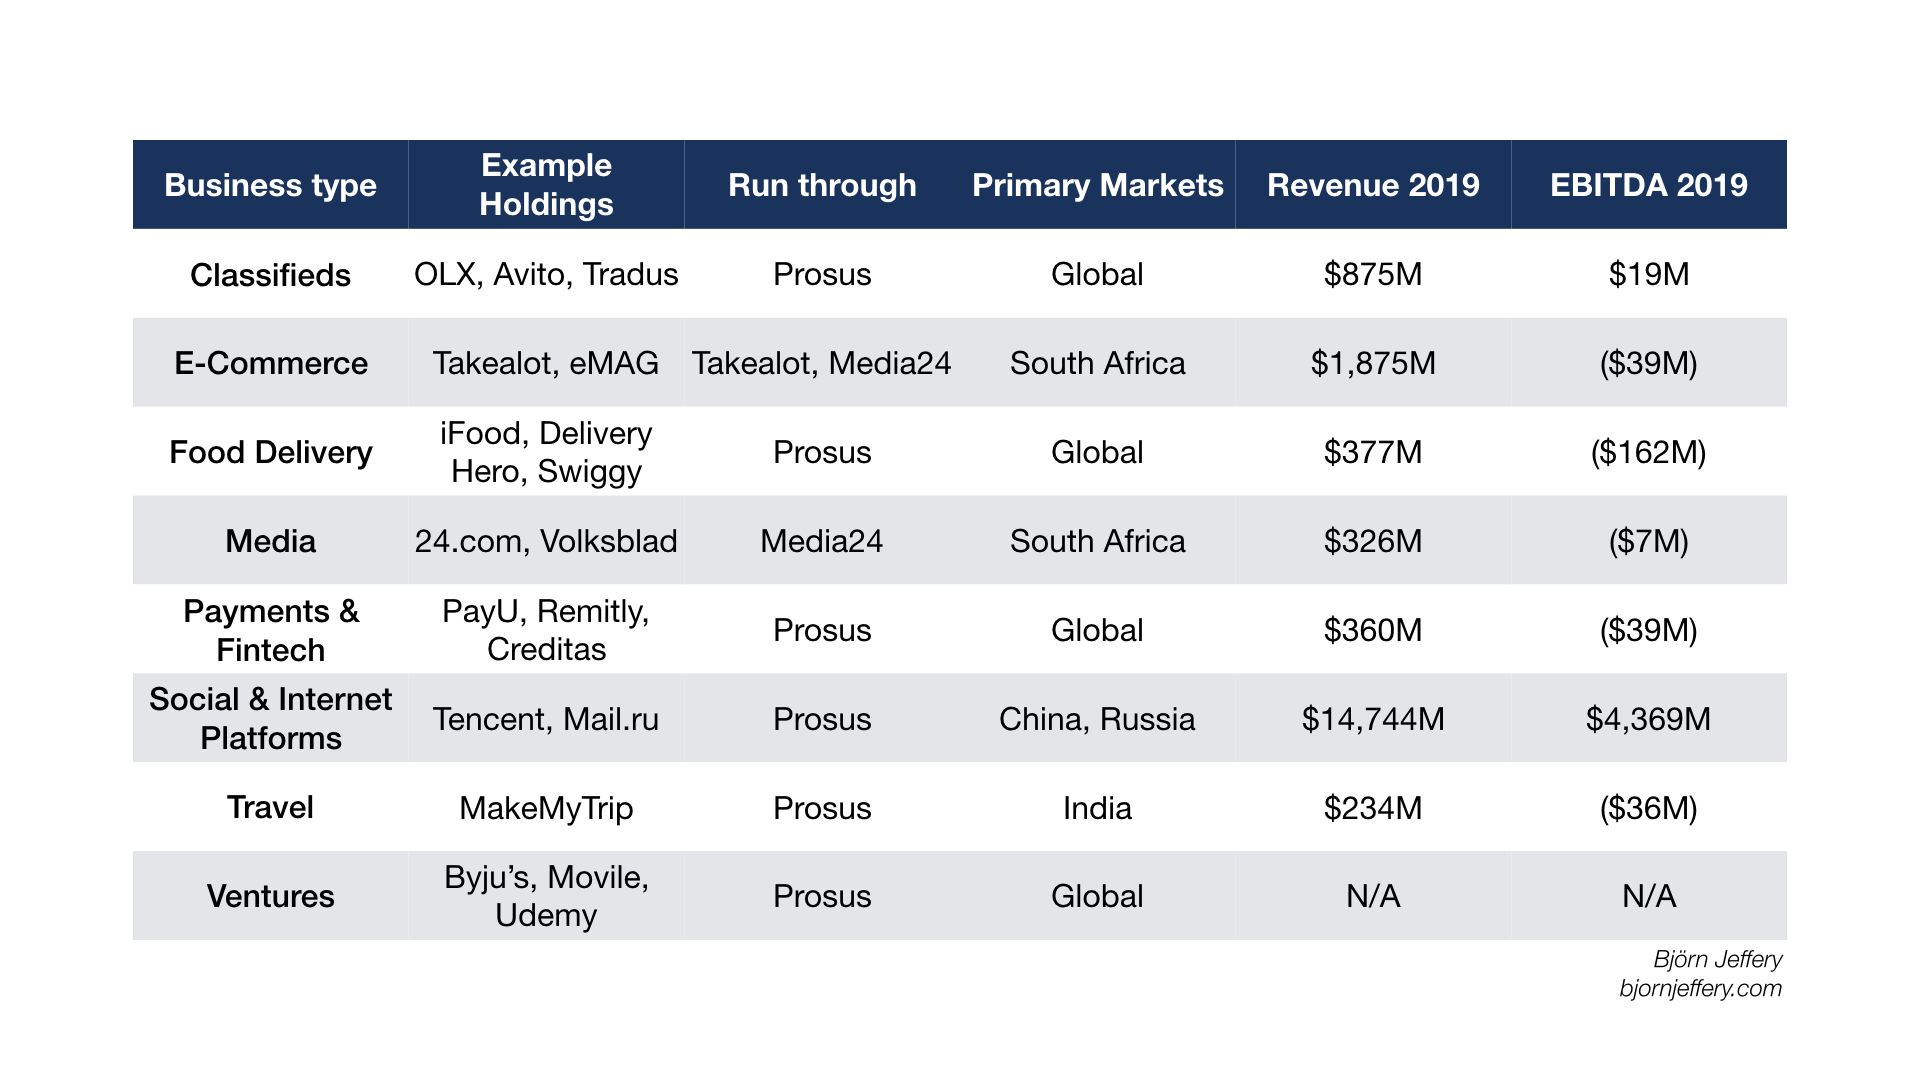Select the Revenue 2019 column header
Image resolution: width=1920 pixels, height=1080 pixels.
(x=1373, y=185)
